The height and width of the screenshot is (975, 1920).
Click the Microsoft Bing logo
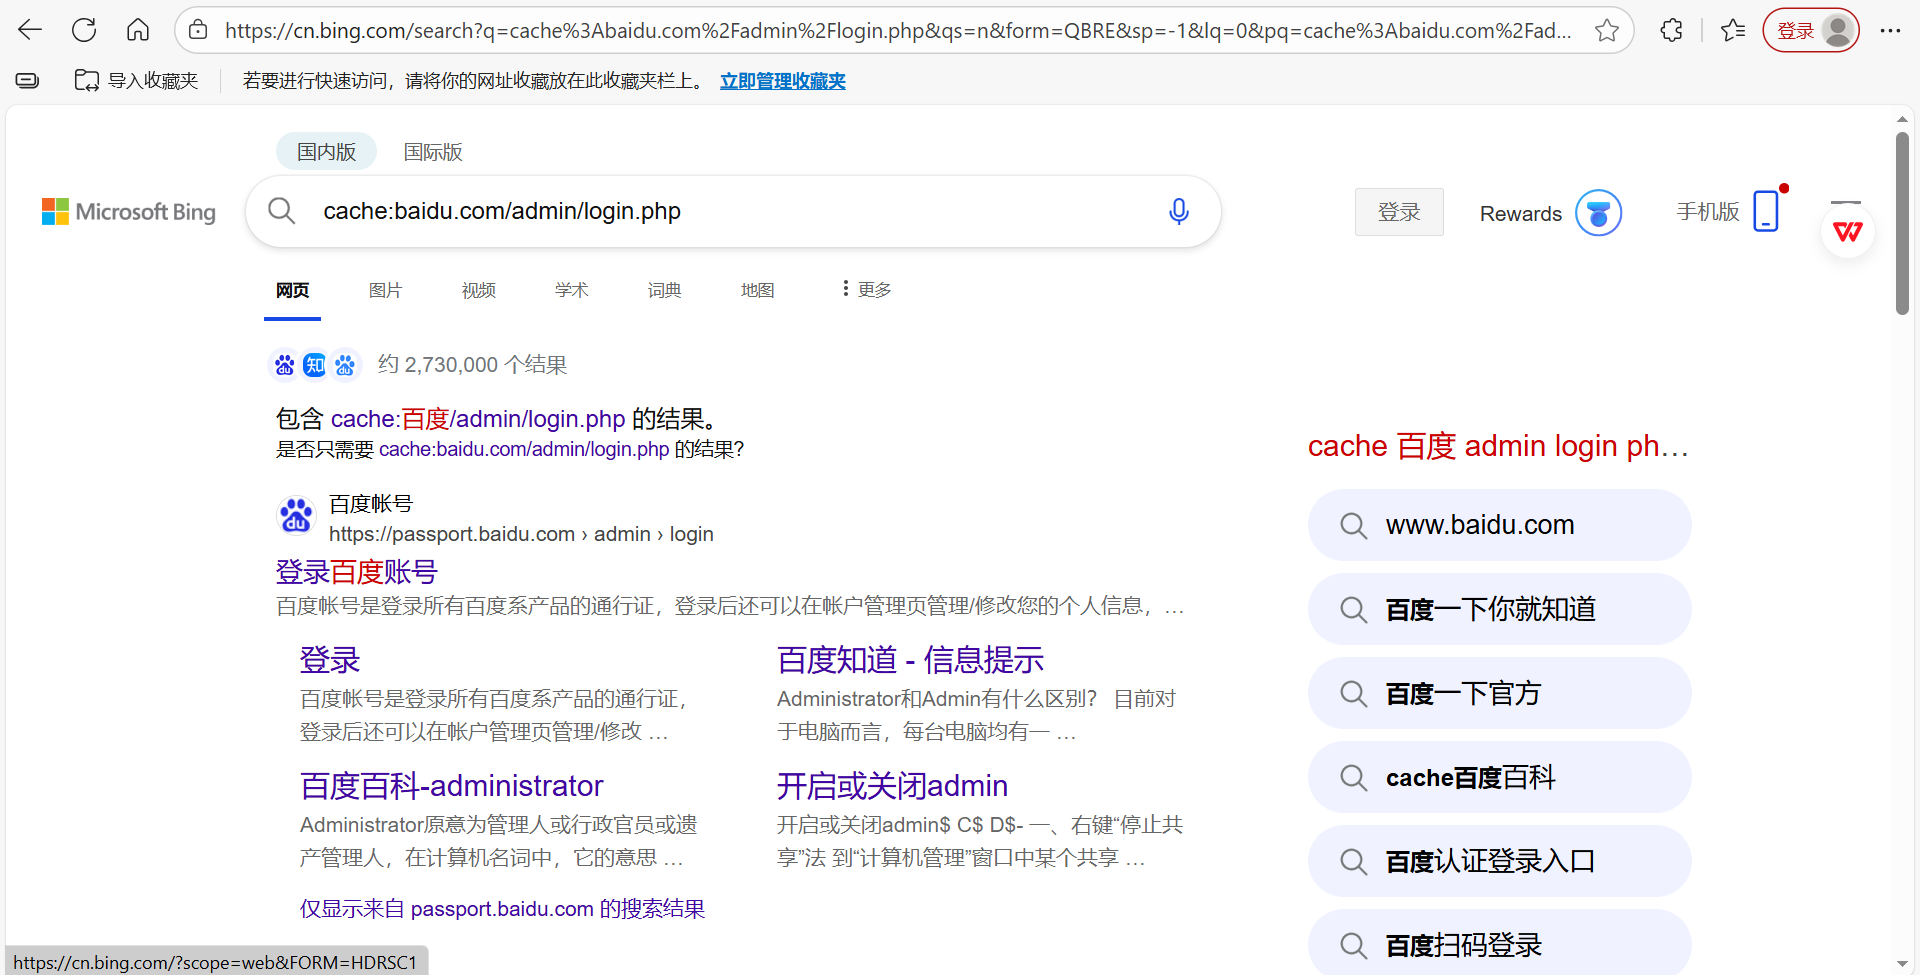click(129, 212)
